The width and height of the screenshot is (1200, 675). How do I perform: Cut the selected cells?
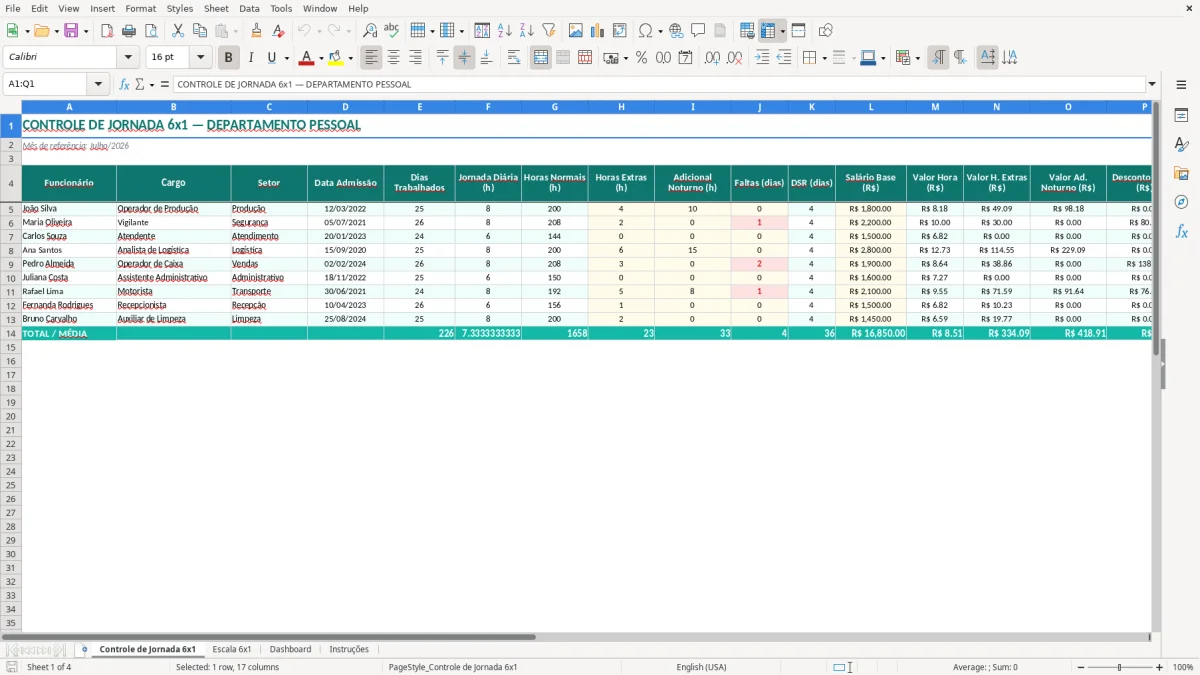(178, 31)
